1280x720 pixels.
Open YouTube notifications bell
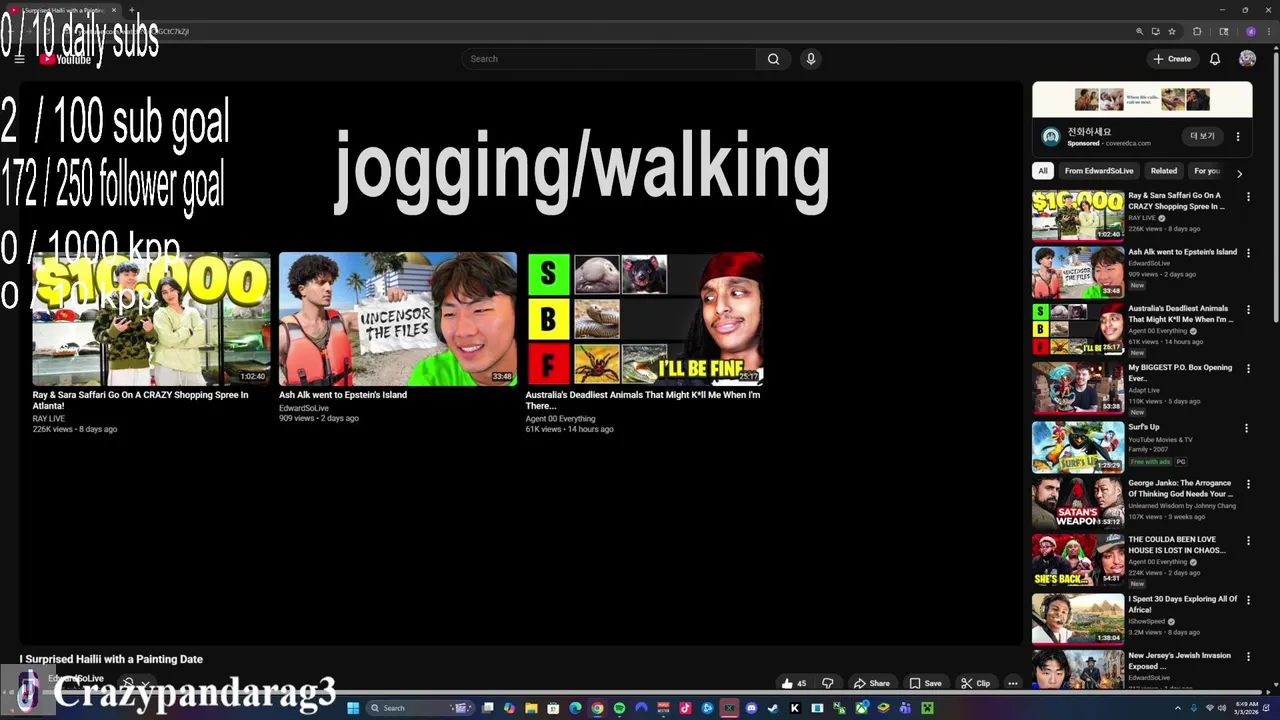click(1215, 59)
